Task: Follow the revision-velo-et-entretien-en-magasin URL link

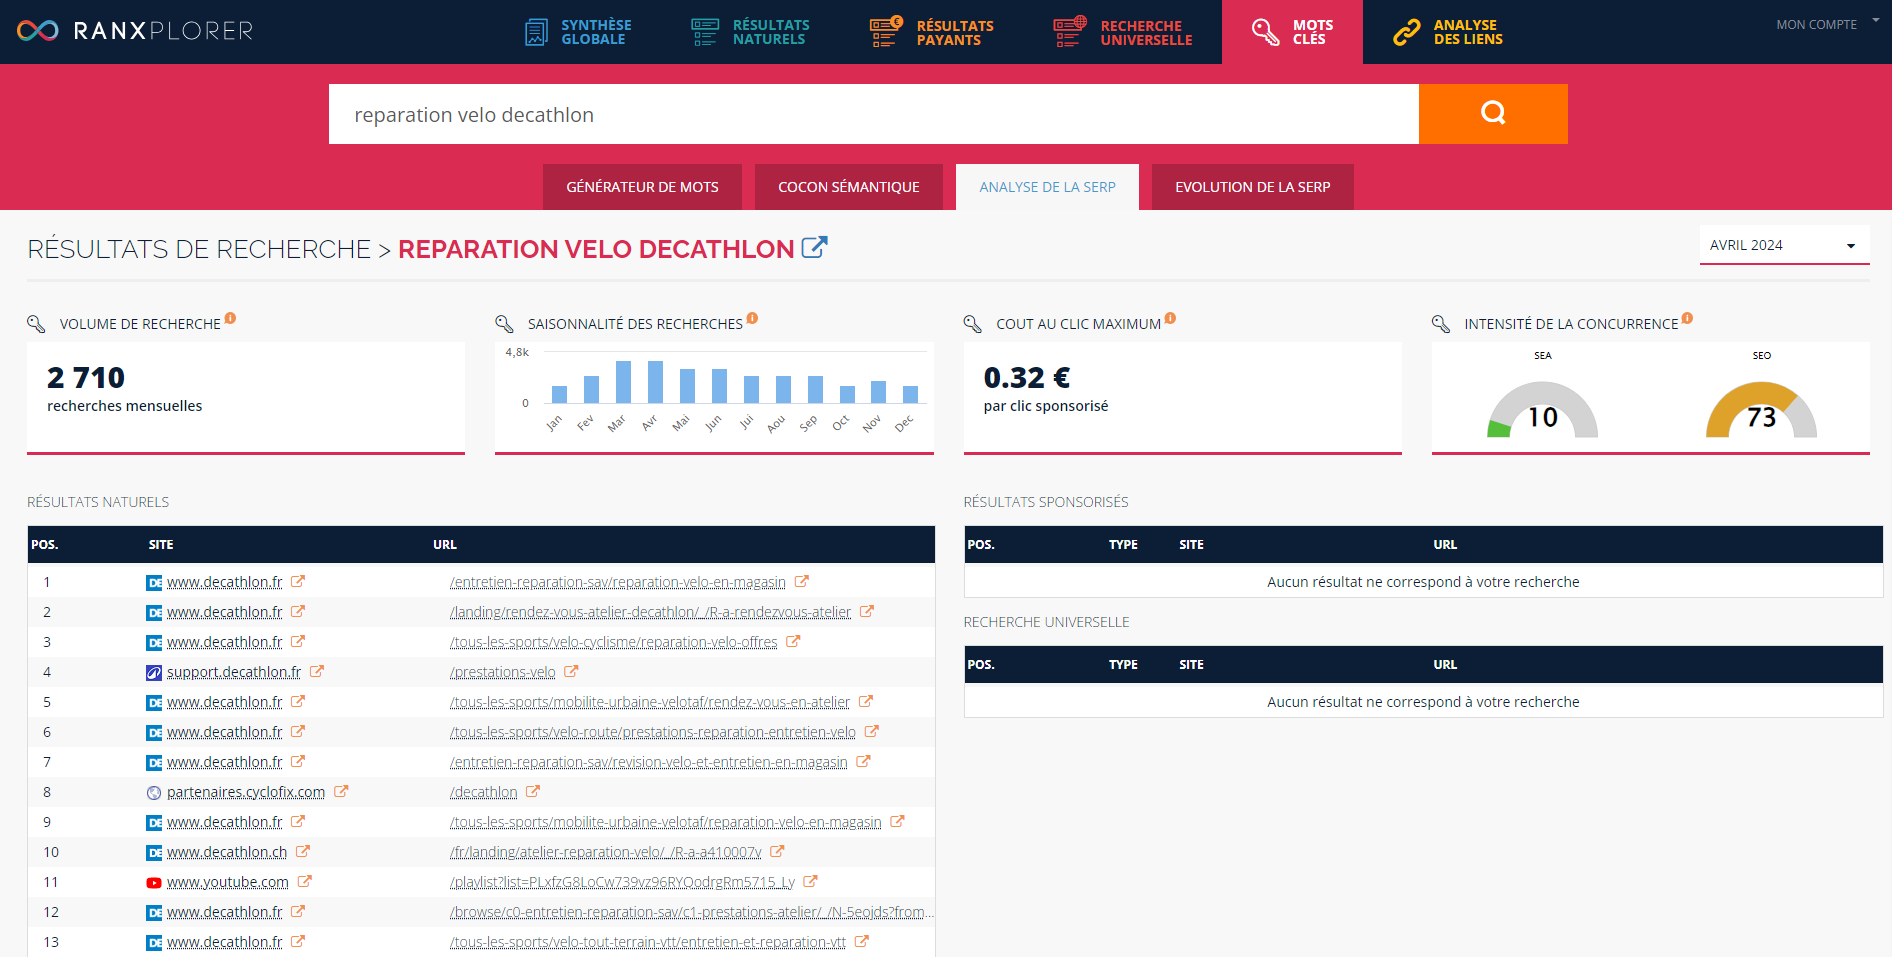Action: pyautogui.click(x=649, y=762)
